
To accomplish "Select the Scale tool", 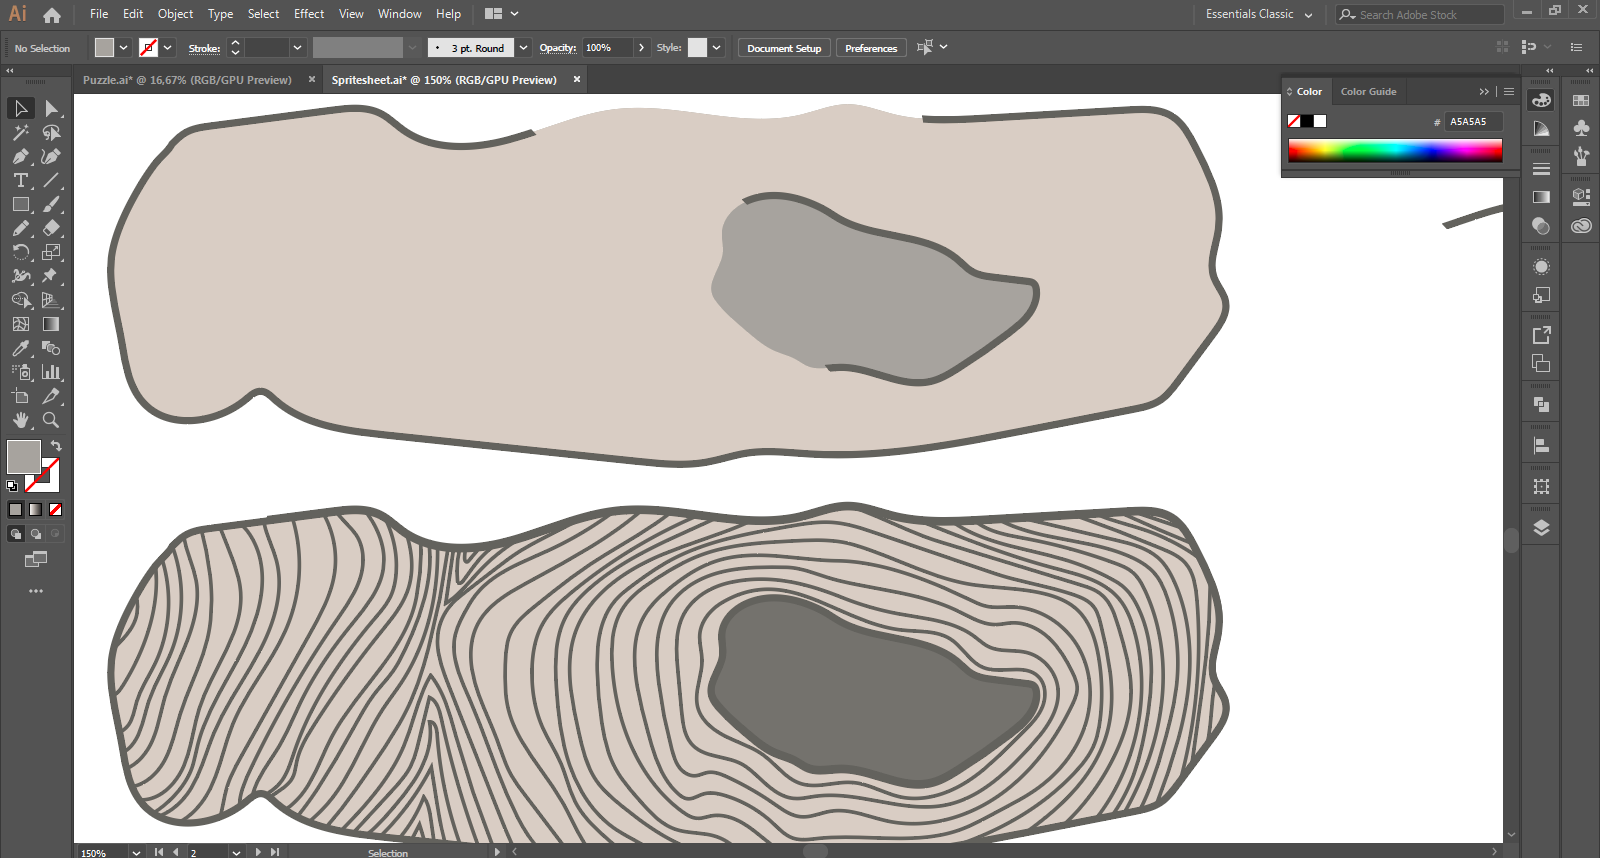I will [x=51, y=252].
